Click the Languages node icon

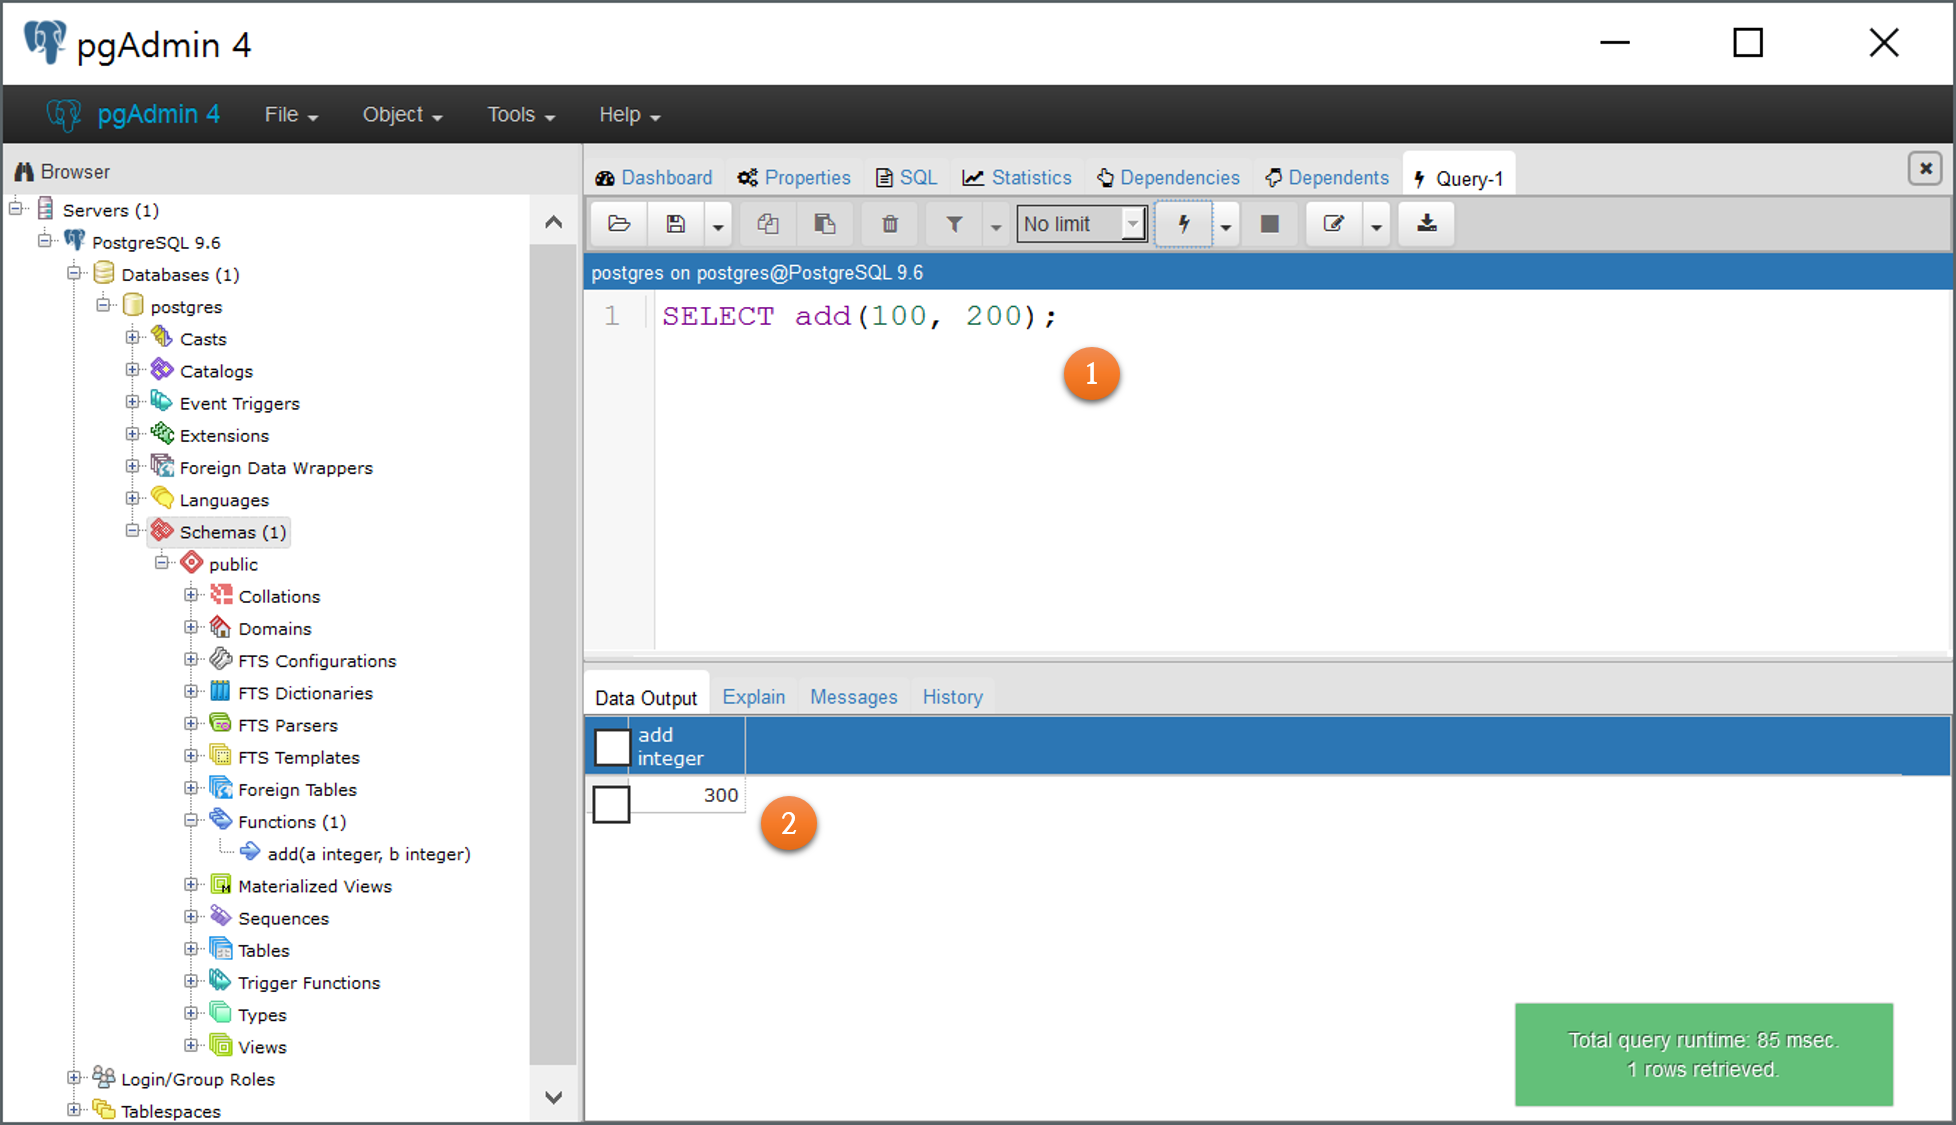pos(162,498)
